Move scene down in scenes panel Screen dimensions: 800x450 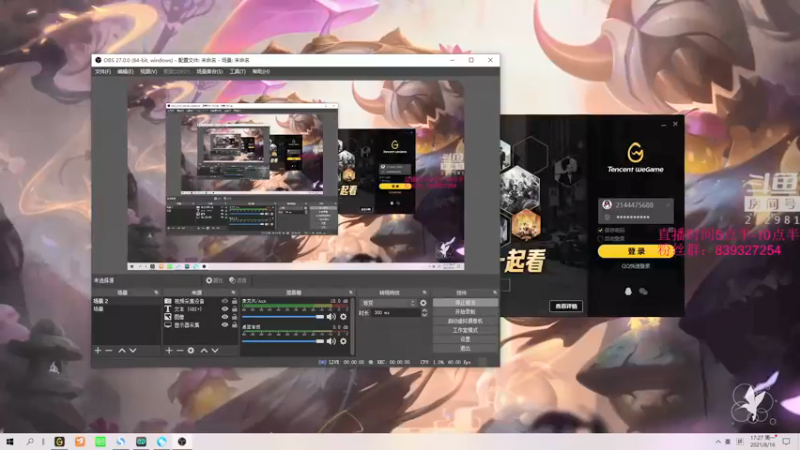(x=133, y=351)
